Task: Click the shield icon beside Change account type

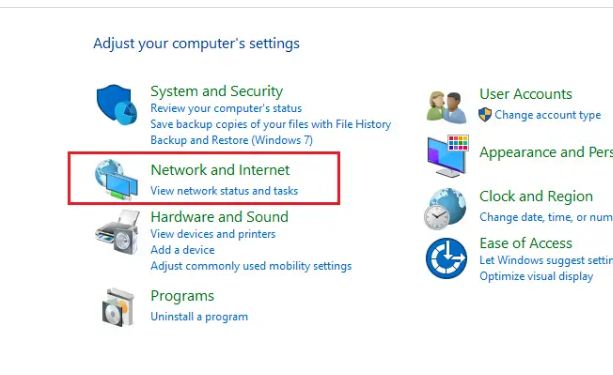Action: [x=485, y=115]
